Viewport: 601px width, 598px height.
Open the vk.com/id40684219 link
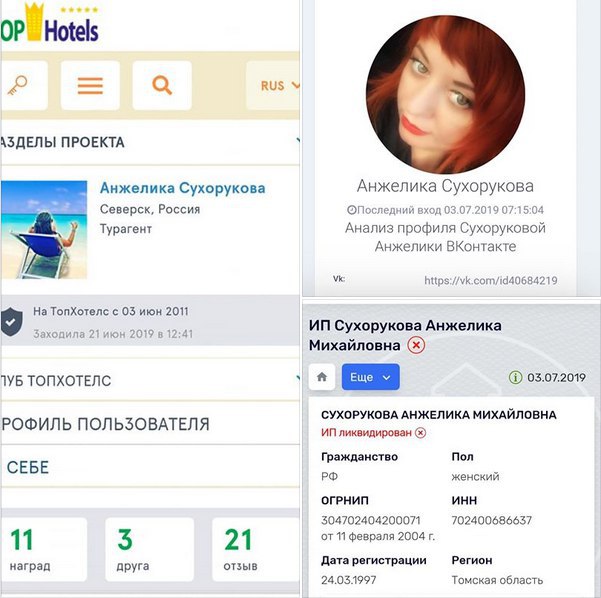pyautogui.click(x=491, y=281)
